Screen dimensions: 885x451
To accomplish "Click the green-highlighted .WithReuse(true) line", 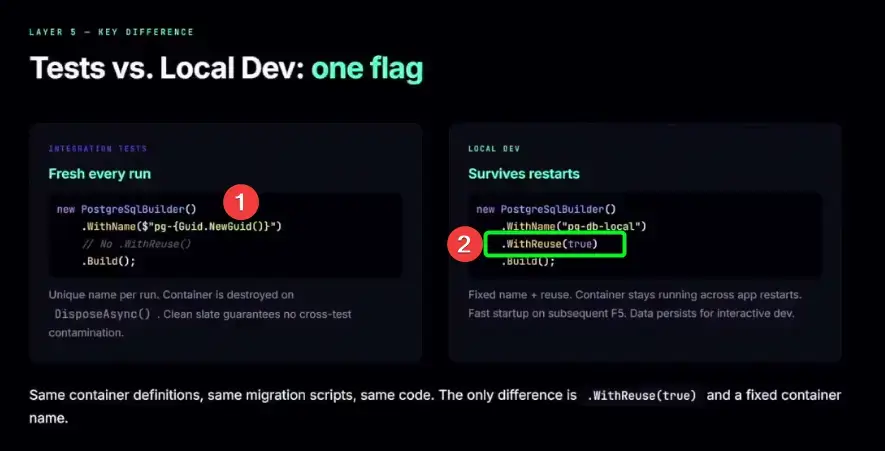I will point(554,244).
